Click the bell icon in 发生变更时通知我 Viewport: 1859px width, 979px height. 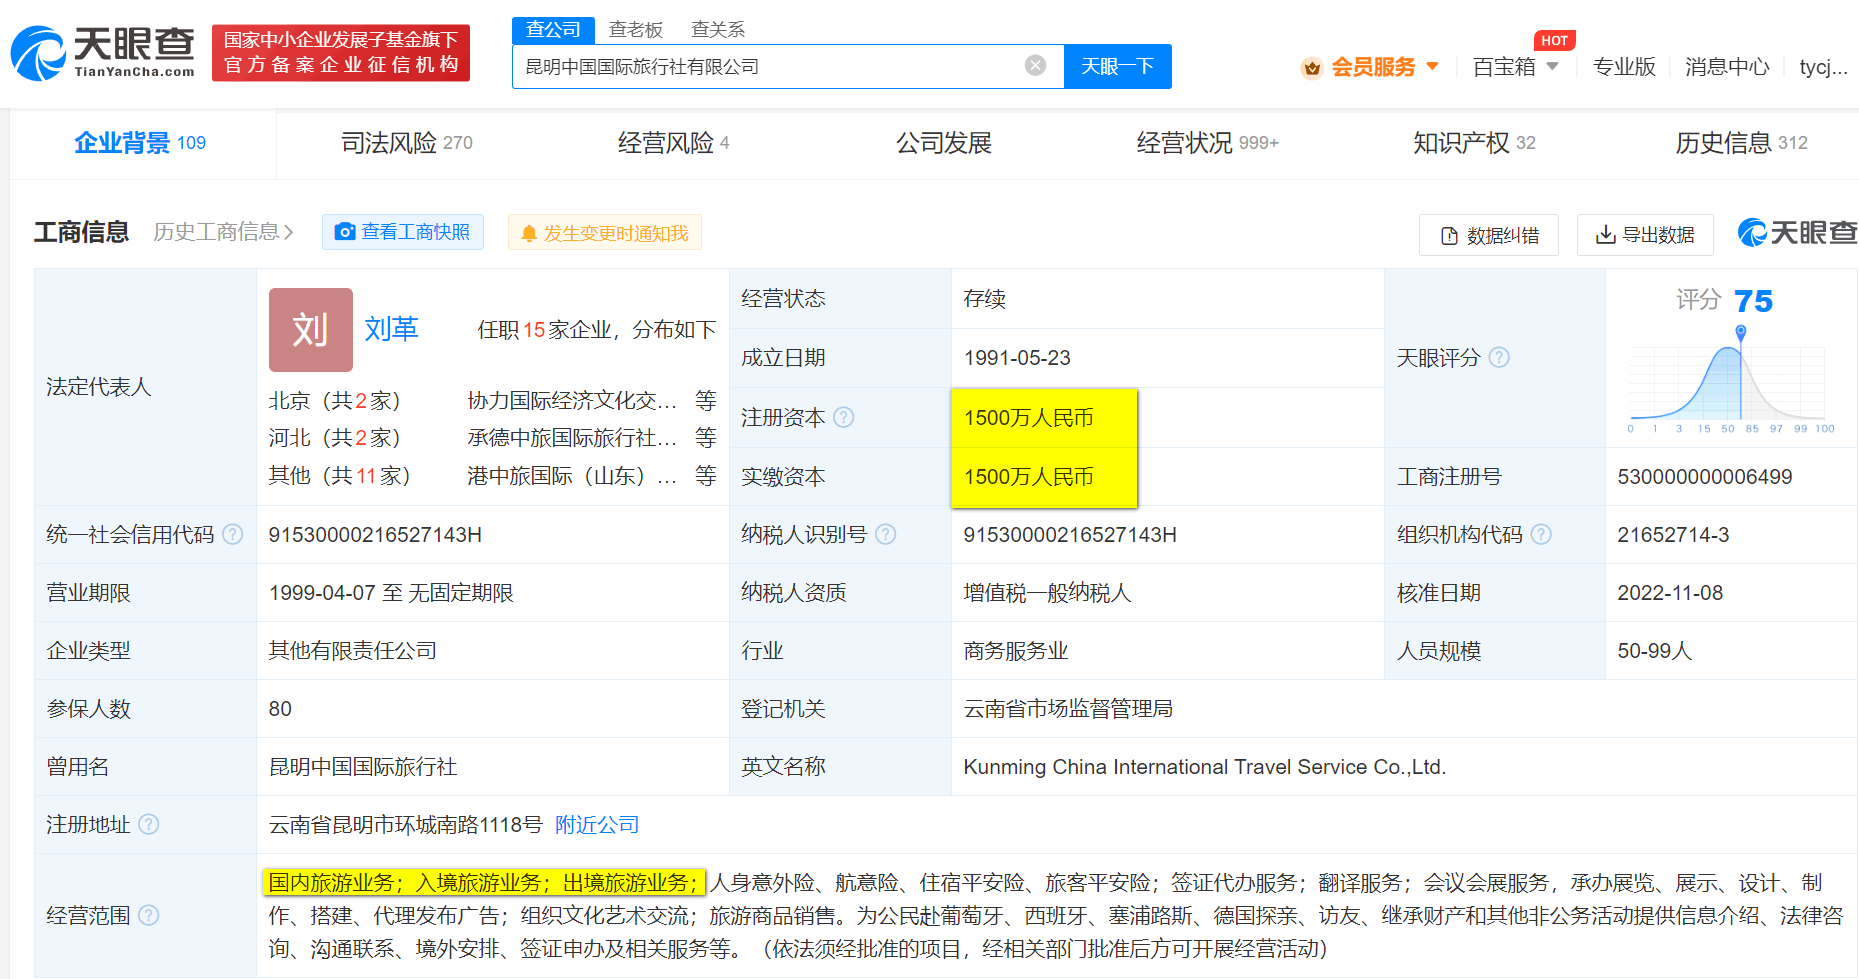click(x=529, y=233)
